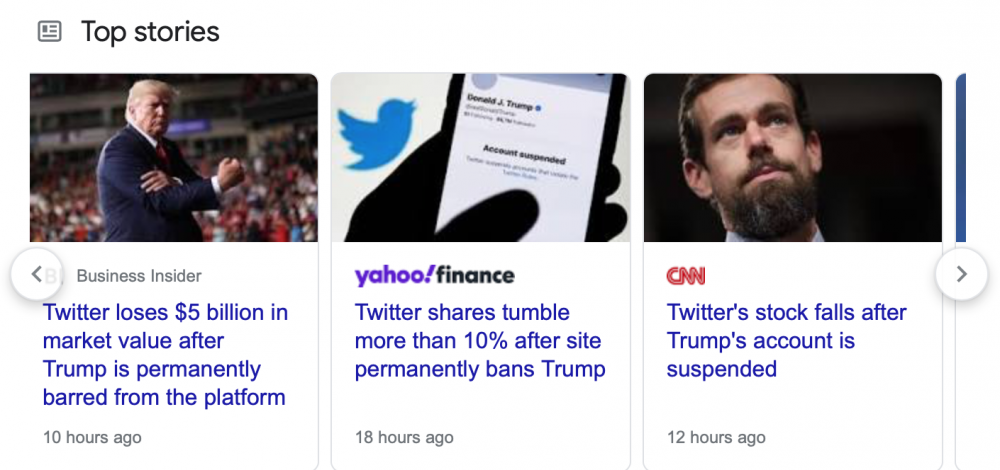
Task: Click the Top stories heading
Action: 150,32
